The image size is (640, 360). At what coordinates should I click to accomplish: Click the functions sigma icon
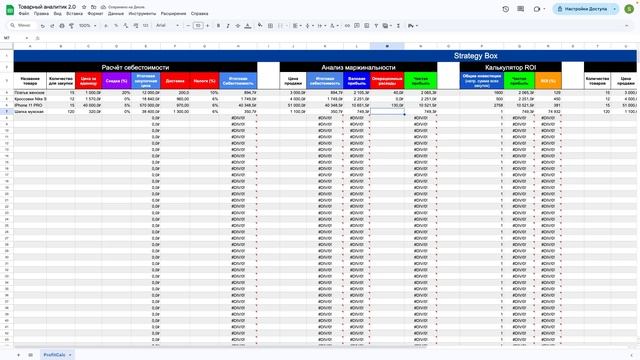point(398,26)
